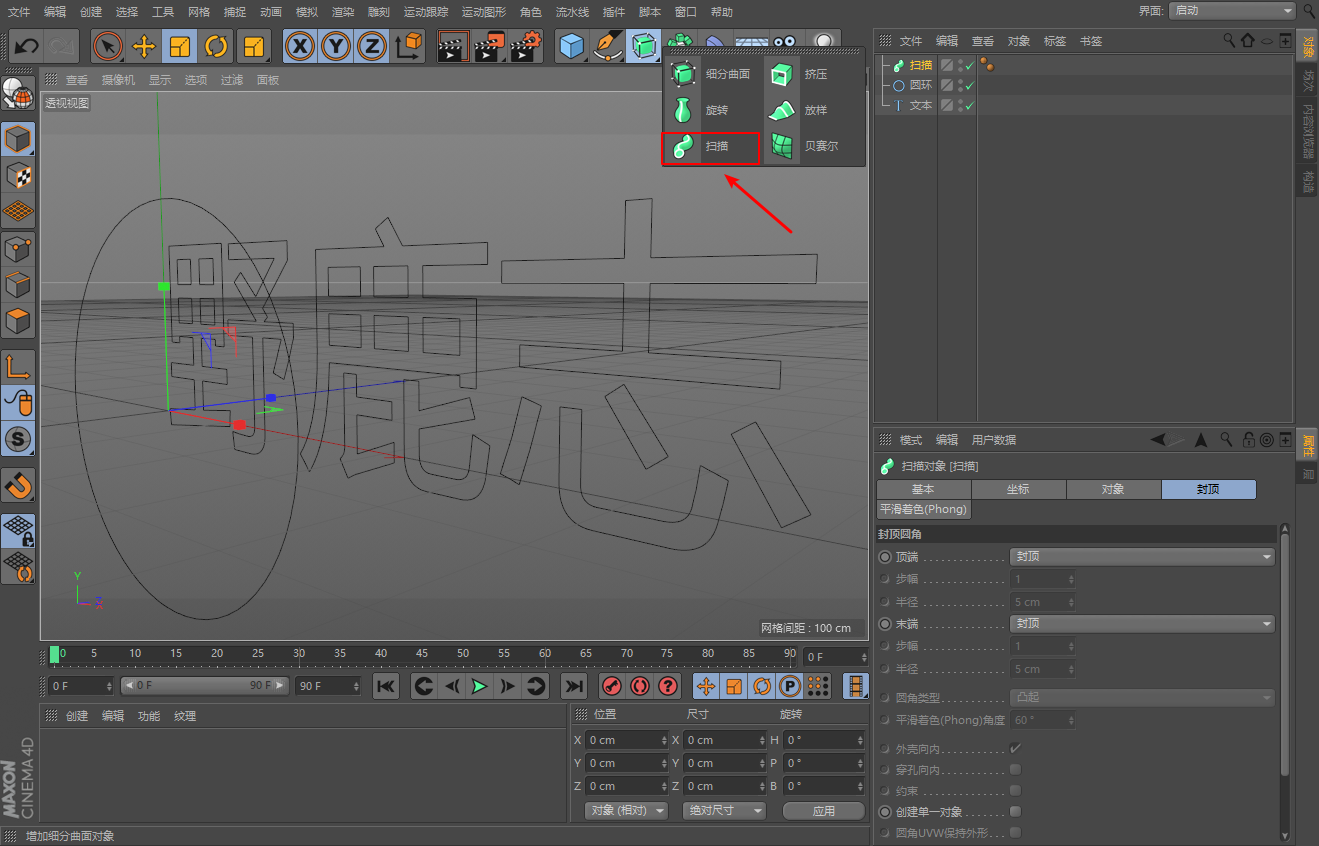
Task: Choose 挤压 extrude from the popup
Action: coord(812,75)
